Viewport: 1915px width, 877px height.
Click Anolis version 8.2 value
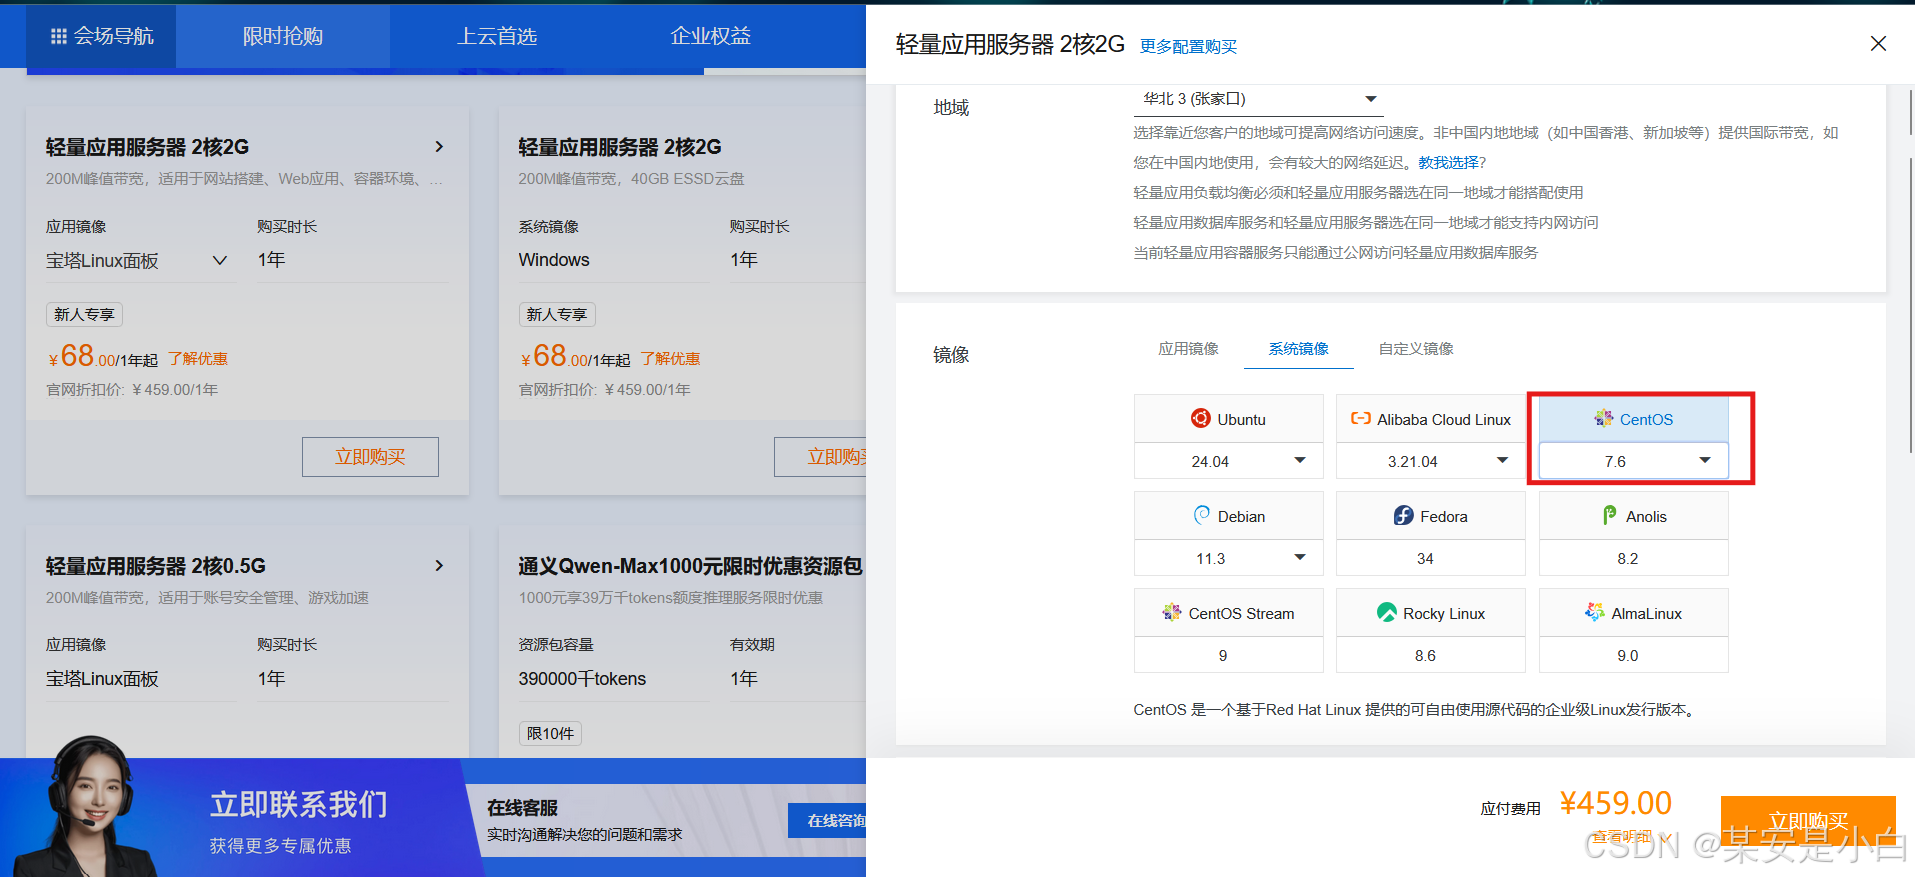pyautogui.click(x=1628, y=558)
